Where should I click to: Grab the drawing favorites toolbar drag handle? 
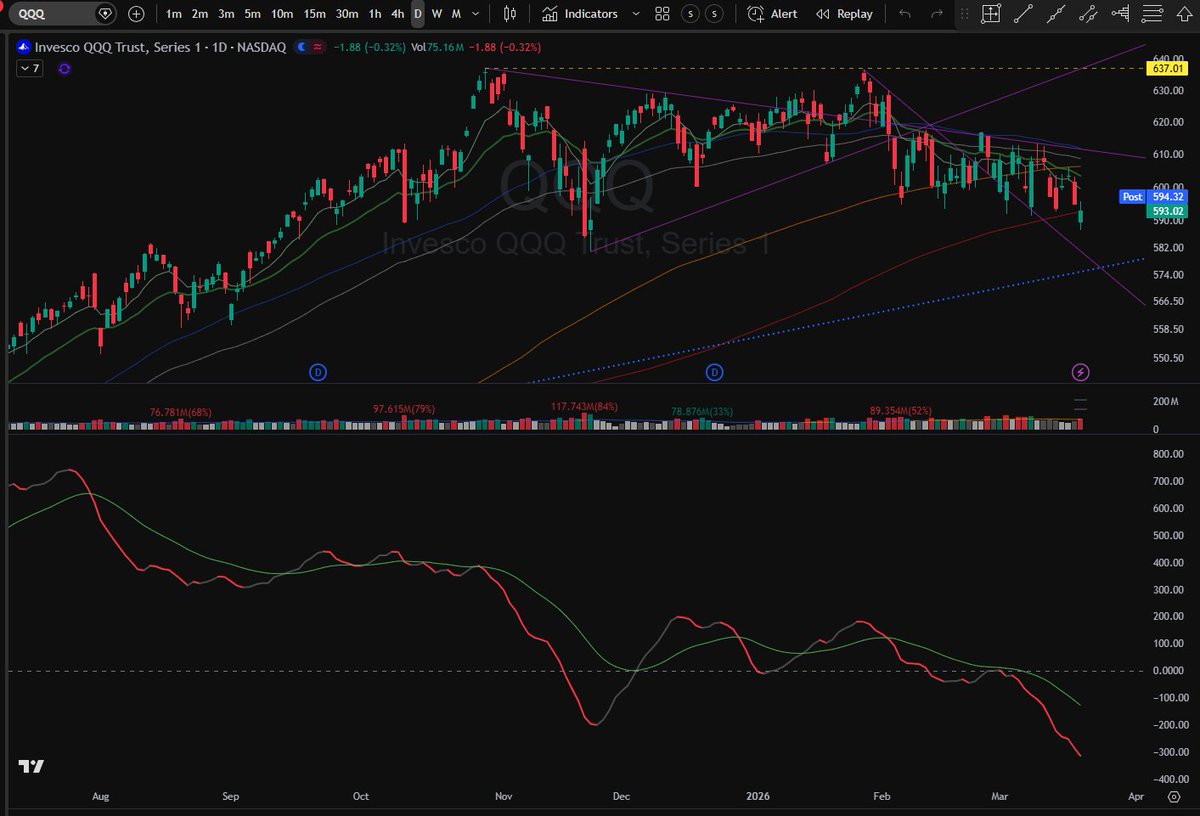pyautogui.click(x=964, y=14)
